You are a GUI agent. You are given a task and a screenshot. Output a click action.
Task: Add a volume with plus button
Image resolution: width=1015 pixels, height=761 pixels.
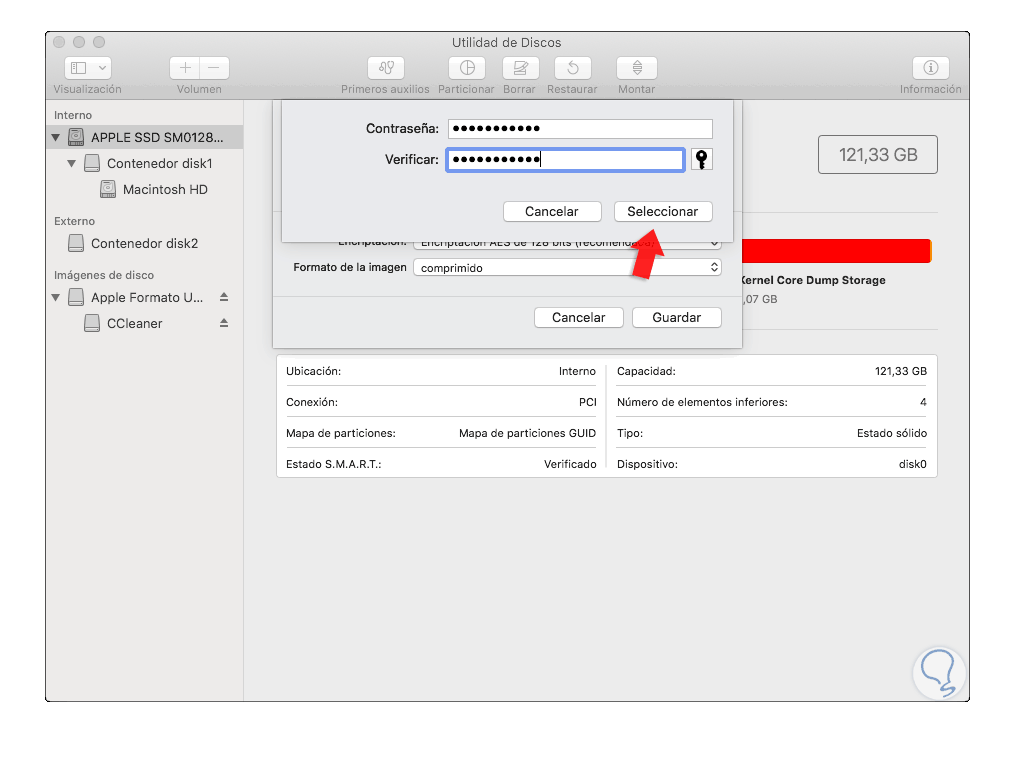click(185, 68)
